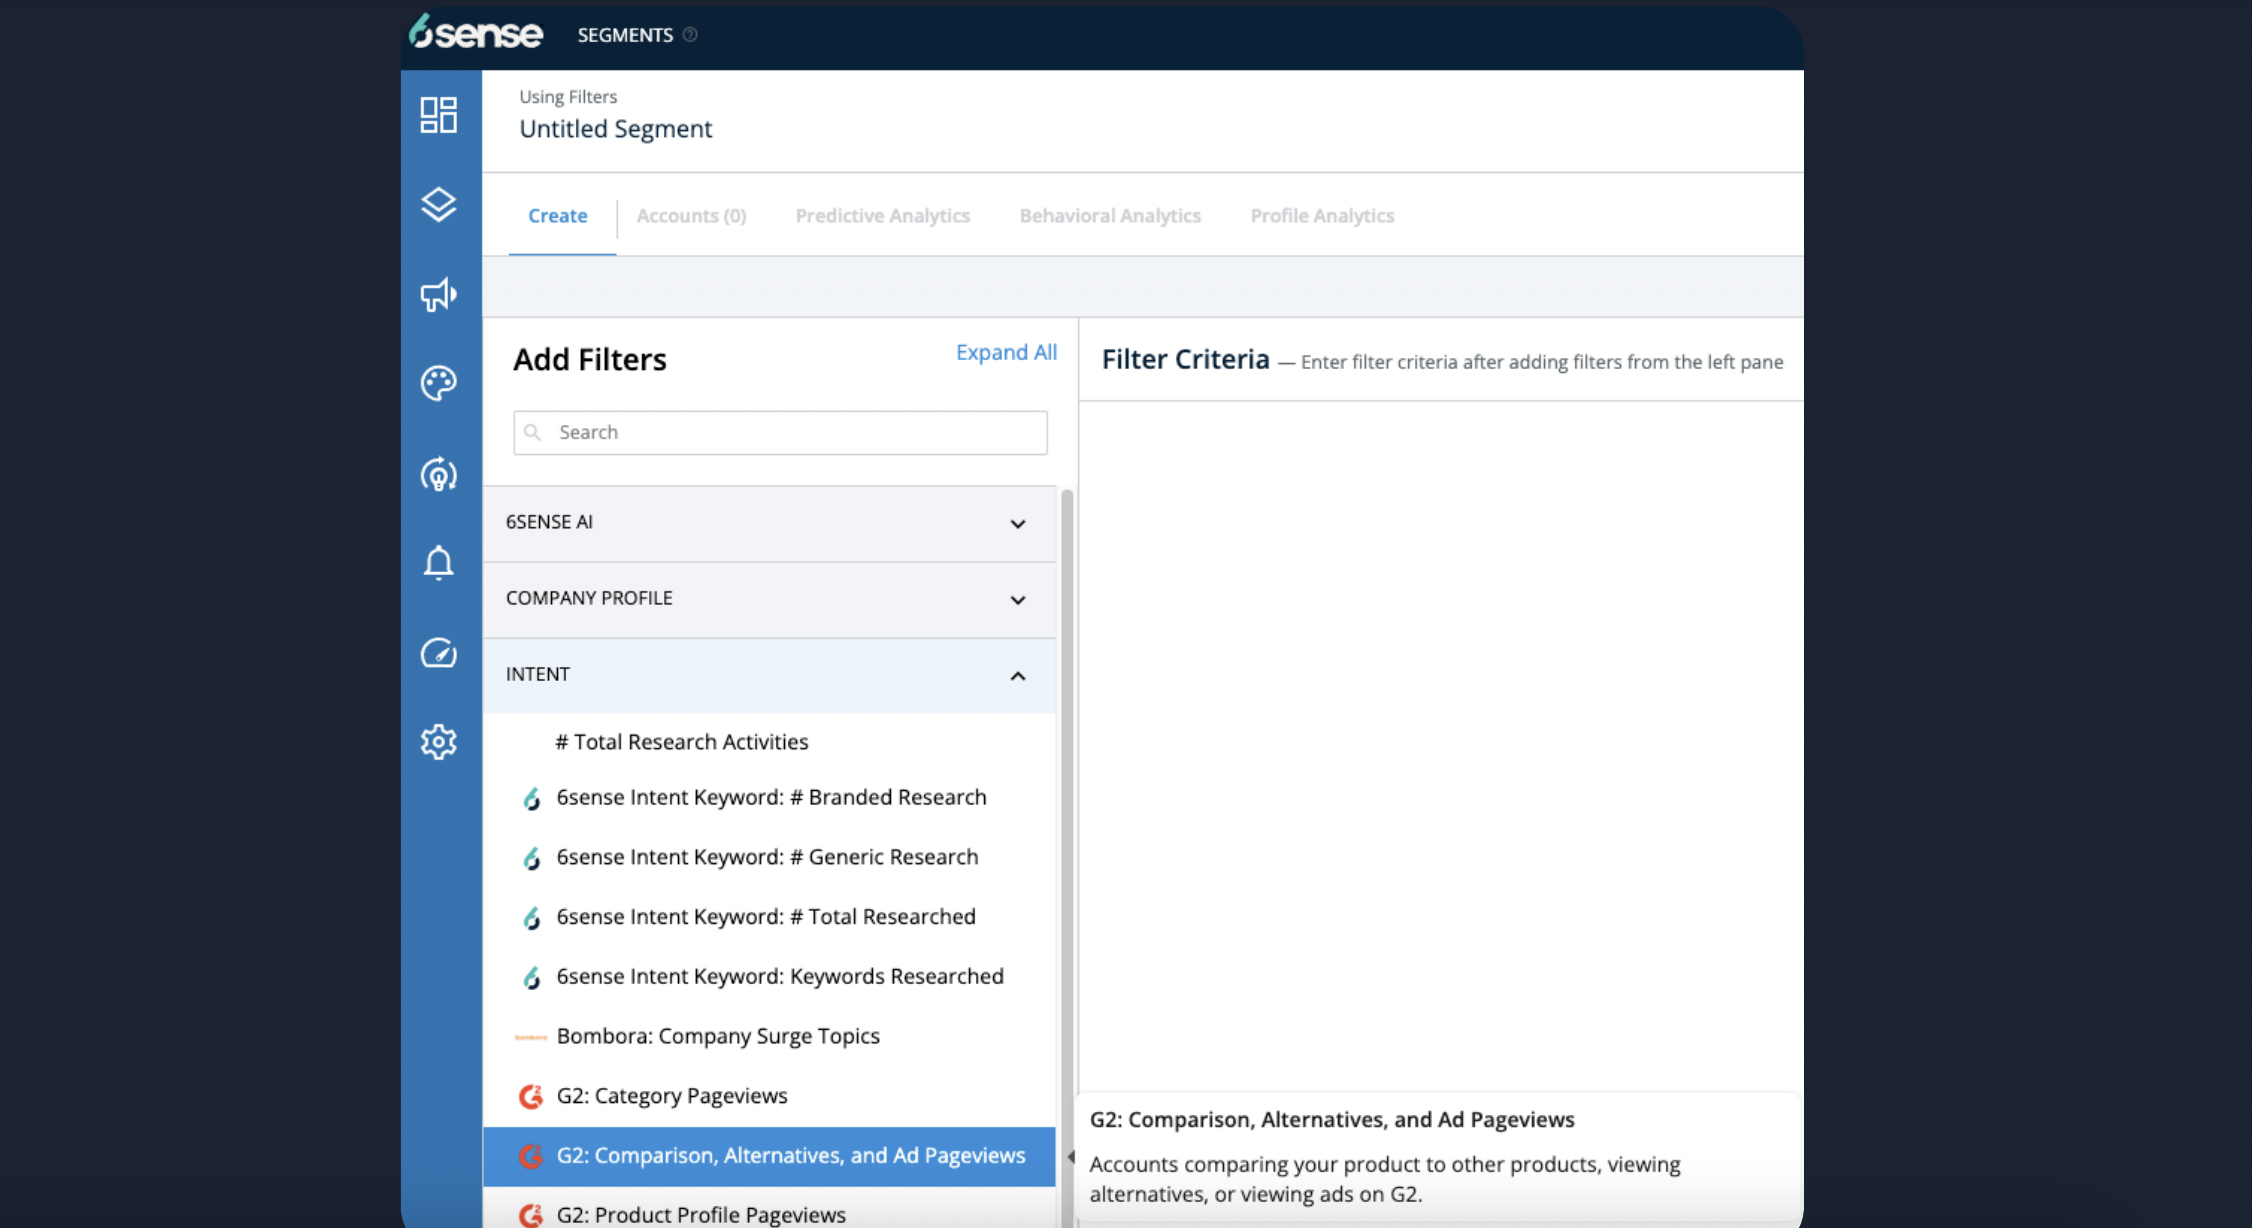Expand the COMPANY PROFILE filter section

(768, 599)
